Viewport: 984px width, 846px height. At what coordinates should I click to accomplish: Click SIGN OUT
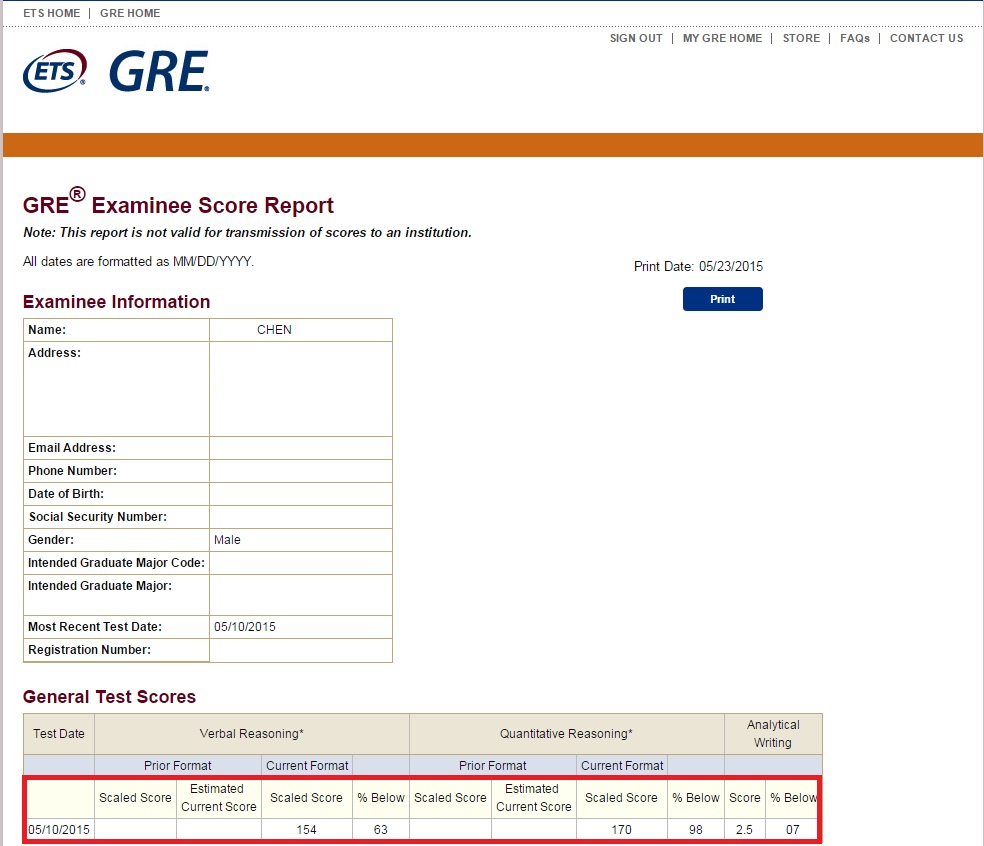[x=636, y=38]
